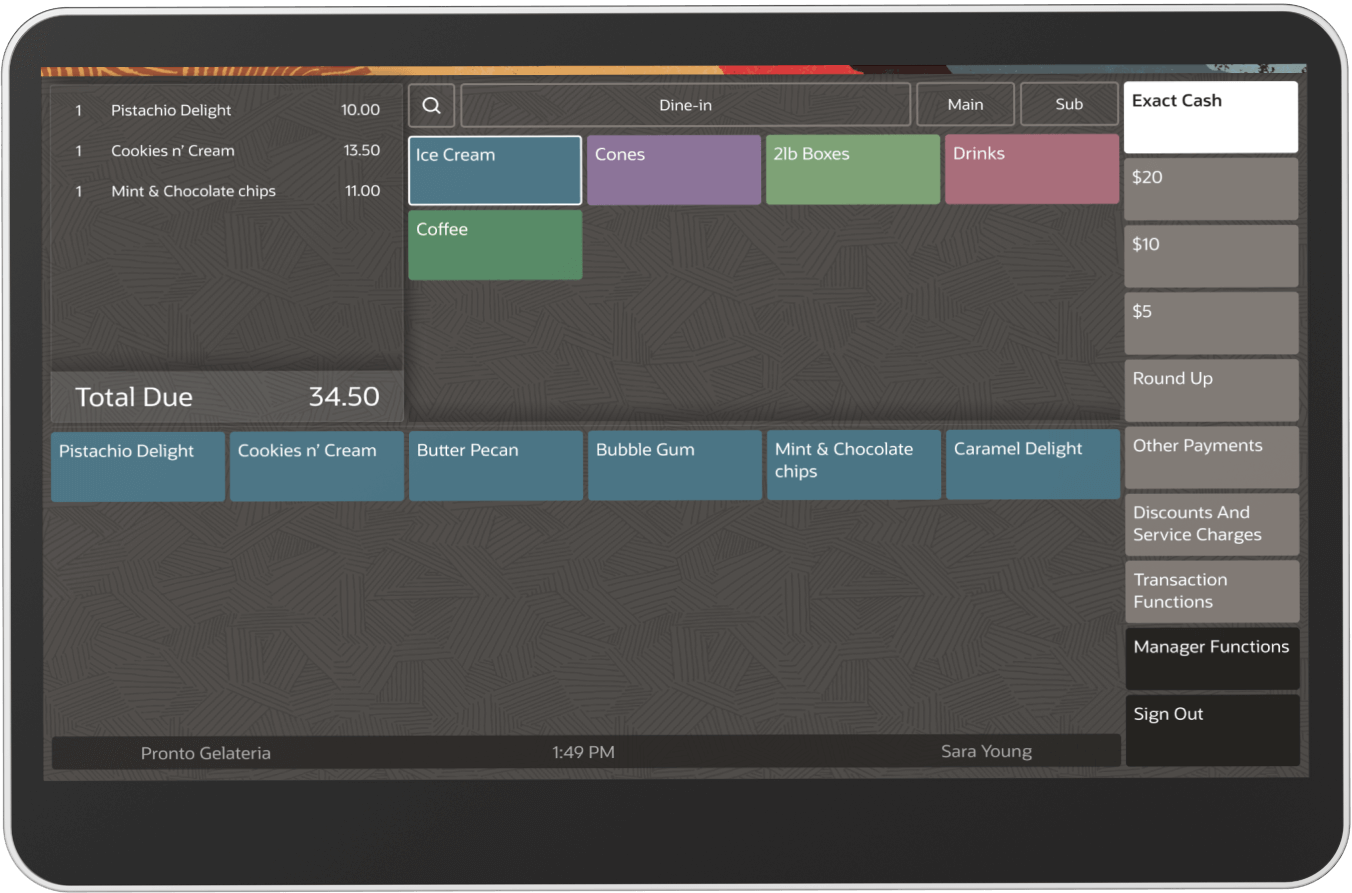Open the item search tool

(x=431, y=104)
